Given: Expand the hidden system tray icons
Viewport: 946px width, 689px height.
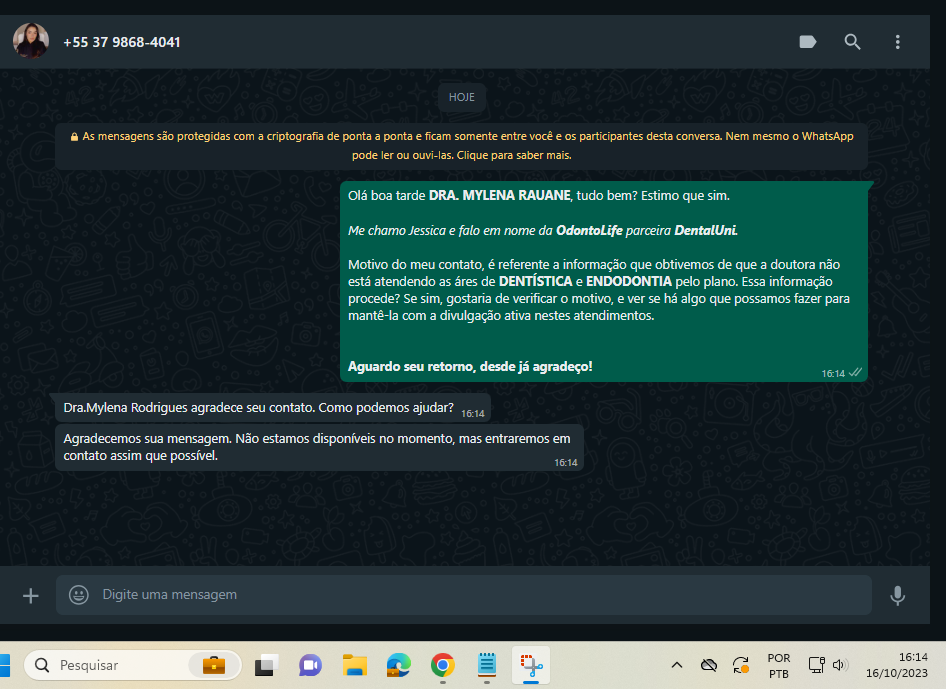Looking at the screenshot, I should (x=677, y=665).
